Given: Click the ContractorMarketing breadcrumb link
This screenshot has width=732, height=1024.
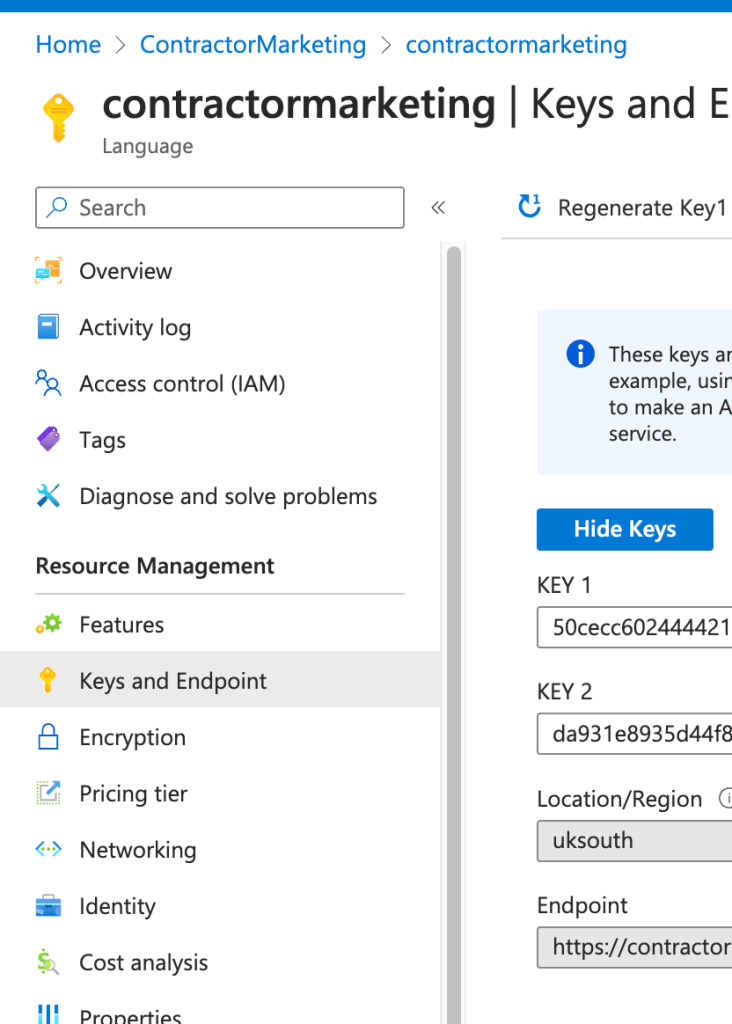Looking at the screenshot, I should point(253,44).
